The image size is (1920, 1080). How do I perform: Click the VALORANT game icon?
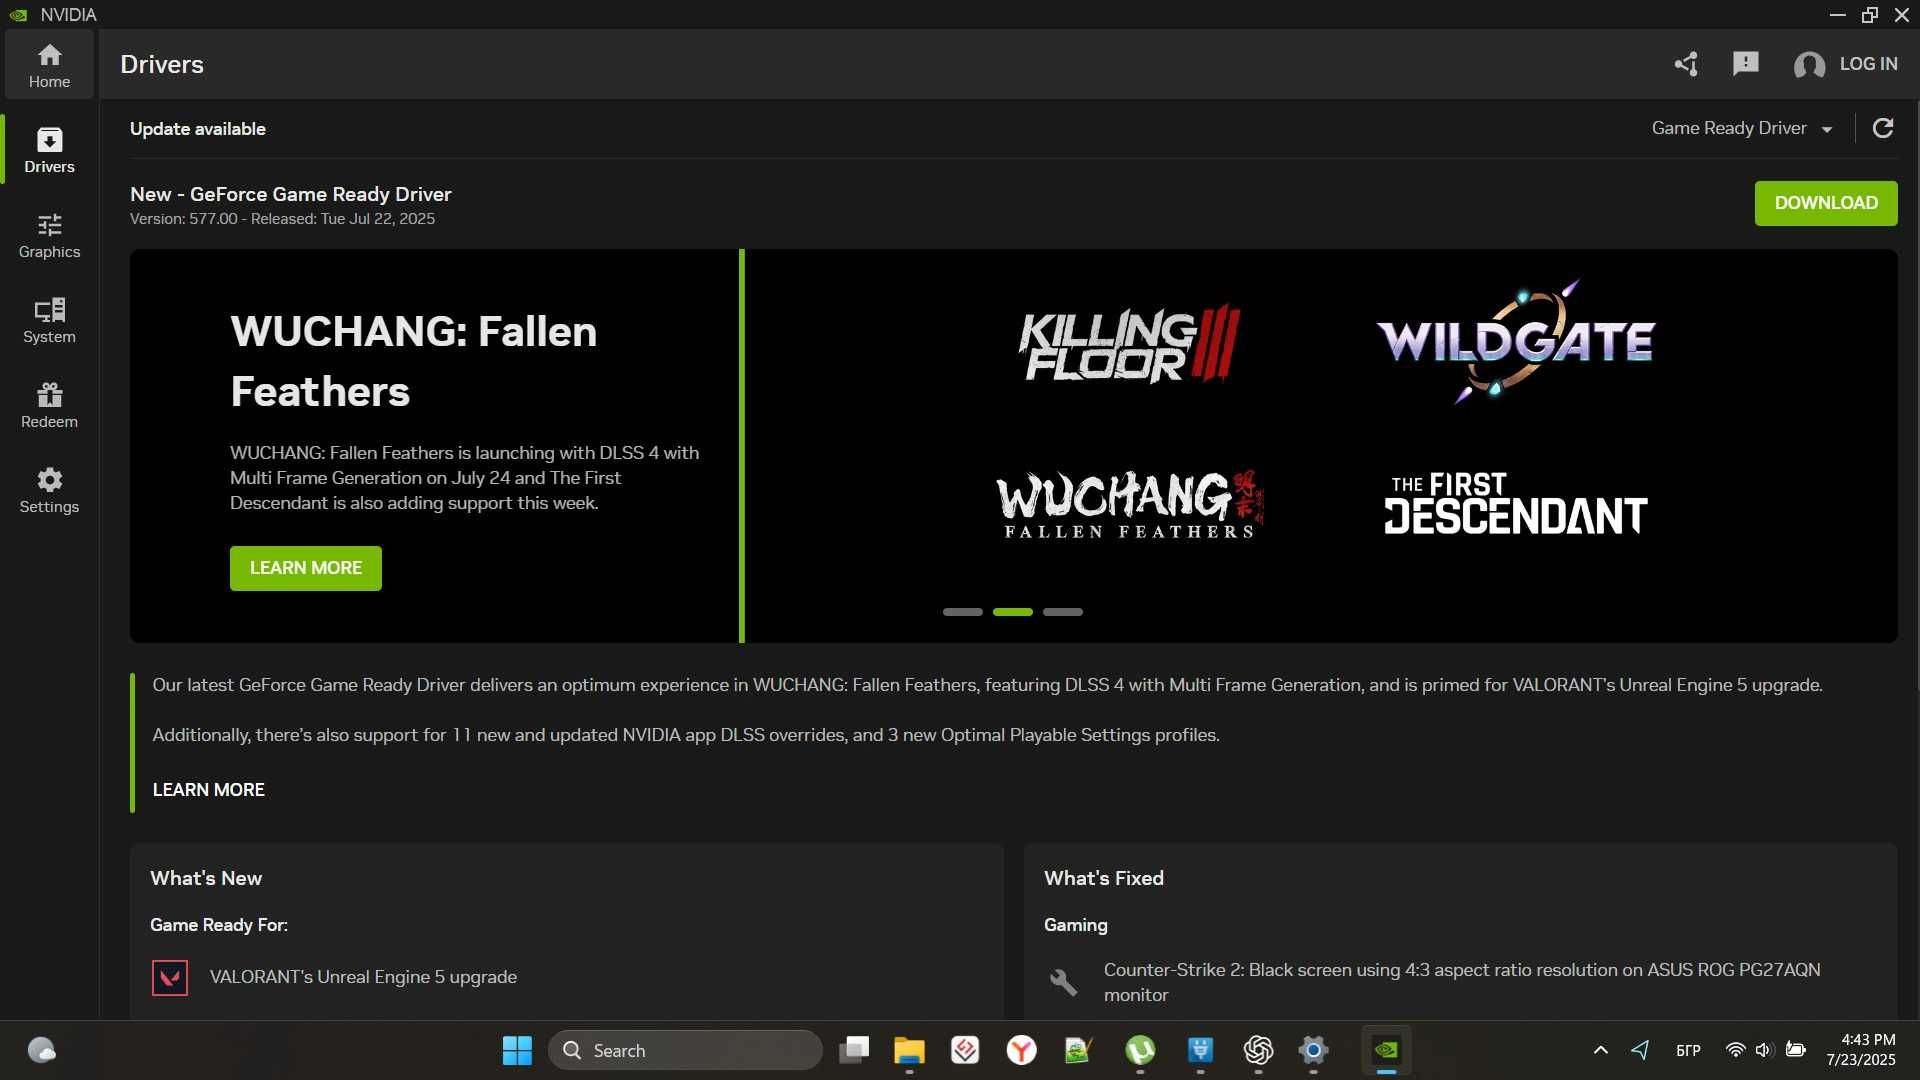click(170, 978)
